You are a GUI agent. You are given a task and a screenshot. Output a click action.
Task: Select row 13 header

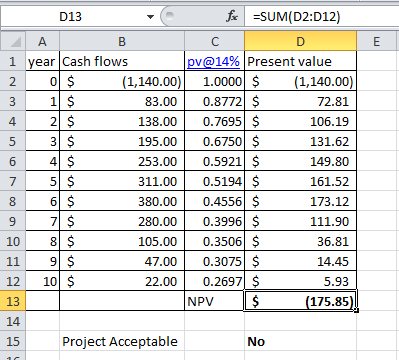pyautogui.click(x=13, y=301)
